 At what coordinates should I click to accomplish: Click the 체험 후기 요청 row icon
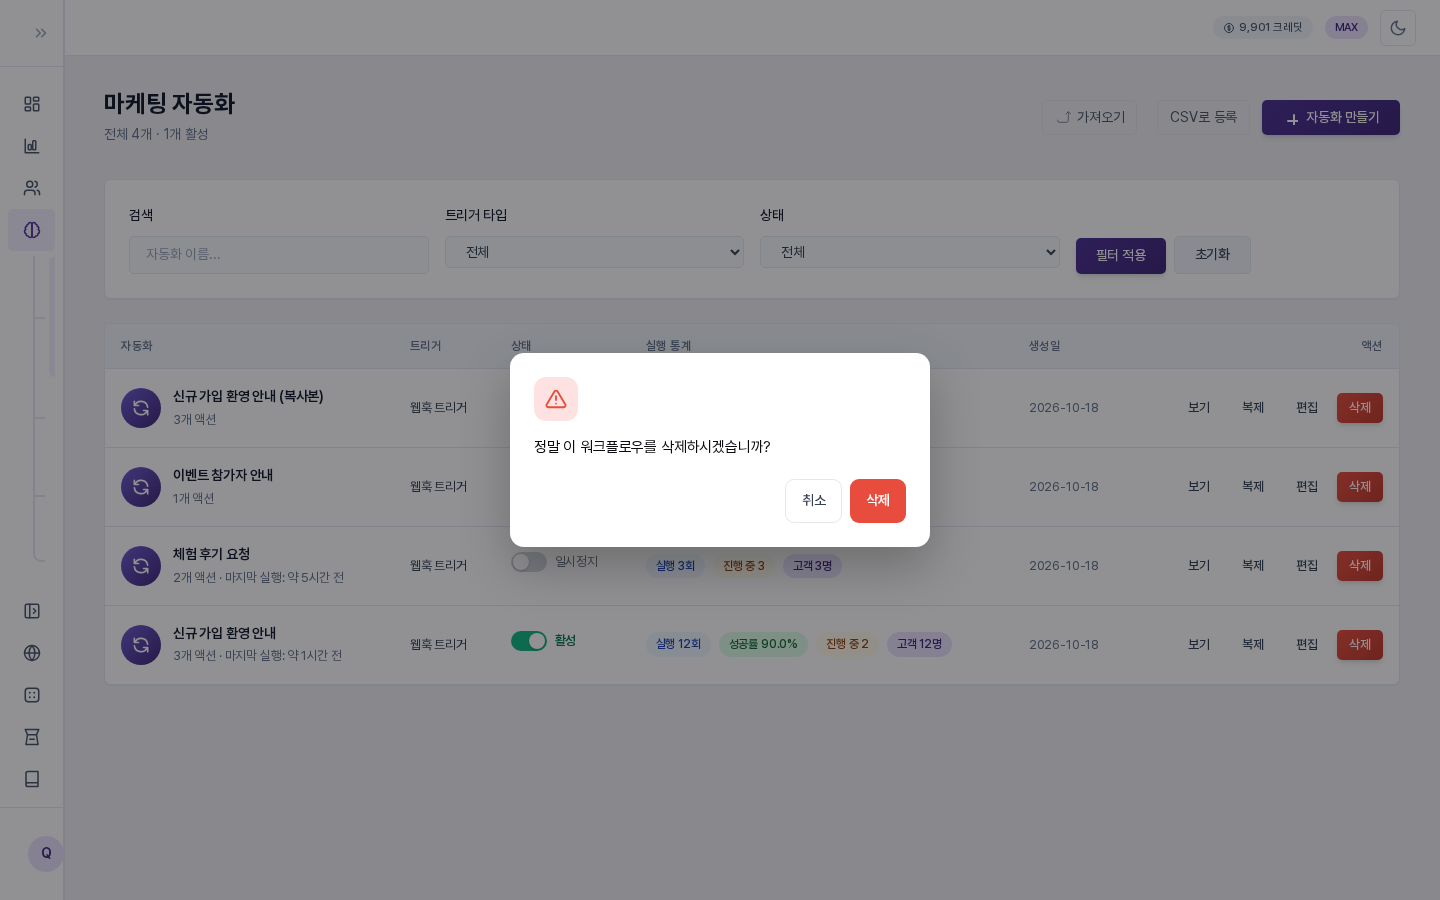coord(141,566)
